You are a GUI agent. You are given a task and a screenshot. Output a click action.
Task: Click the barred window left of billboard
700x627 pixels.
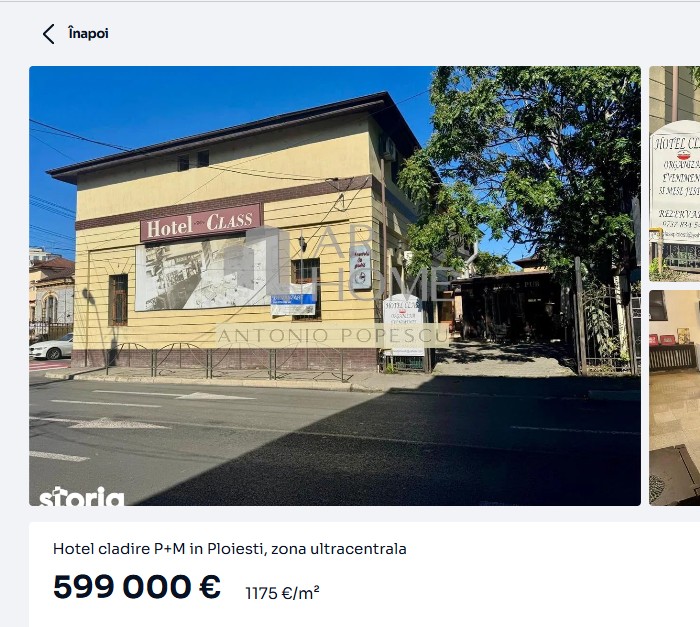(x=118, y=300)
